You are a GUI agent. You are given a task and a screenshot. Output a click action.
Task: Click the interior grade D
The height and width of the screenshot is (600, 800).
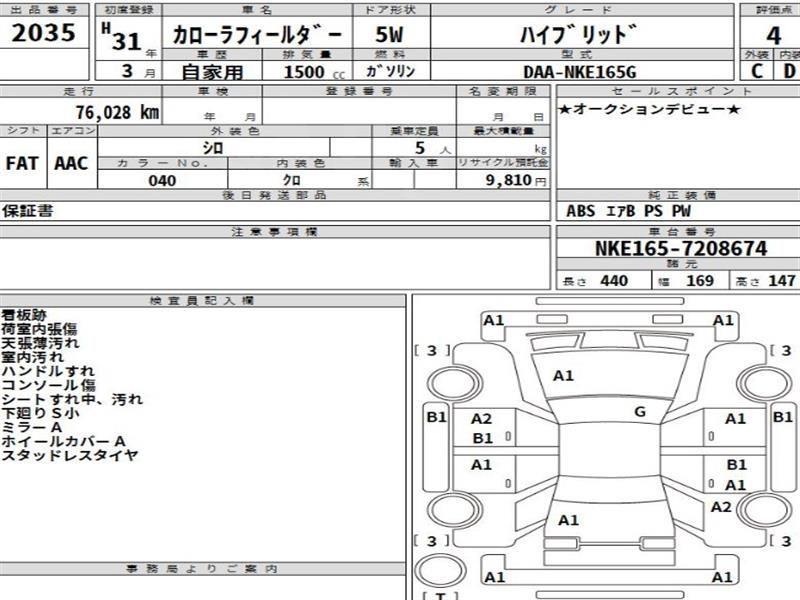pyautogui.click(x=789, y=71)
